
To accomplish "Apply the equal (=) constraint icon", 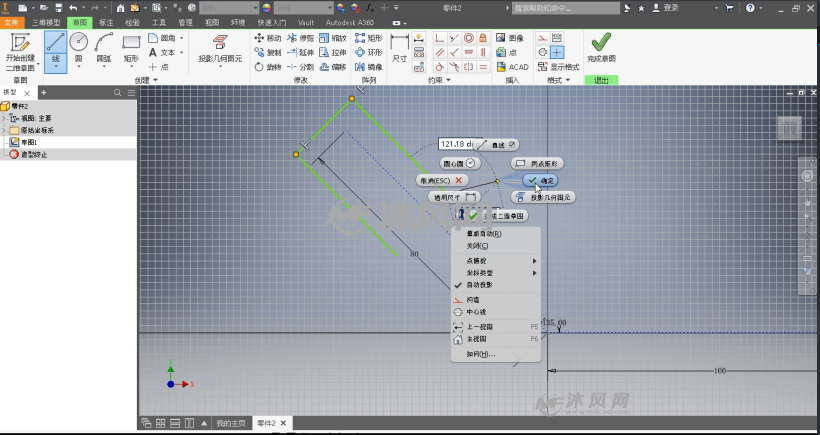I will [483, 67].
